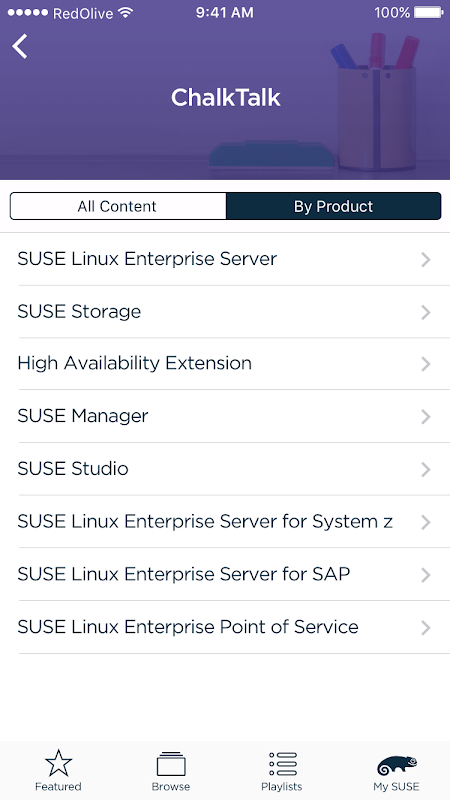The image size is (450, 800).
Task: Expand the SUSE Storage chevron
Action: (x=426, y=312)
